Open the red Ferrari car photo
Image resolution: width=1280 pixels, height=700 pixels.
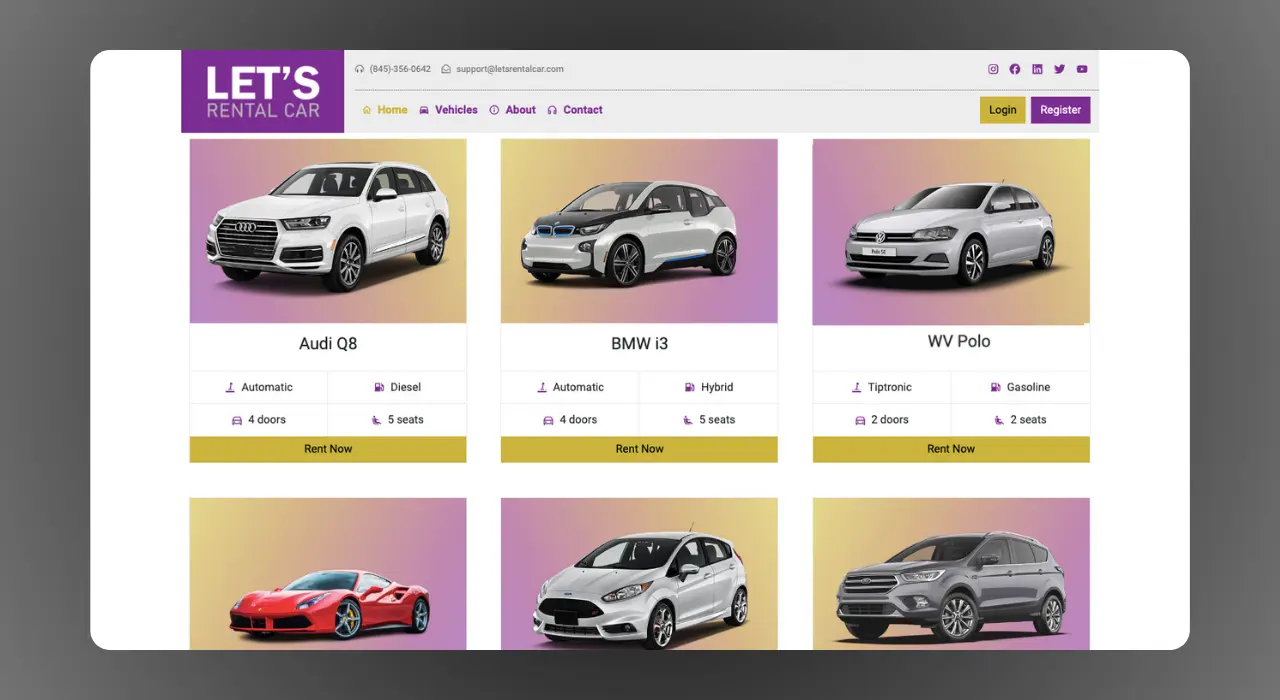tap(328, 574)
